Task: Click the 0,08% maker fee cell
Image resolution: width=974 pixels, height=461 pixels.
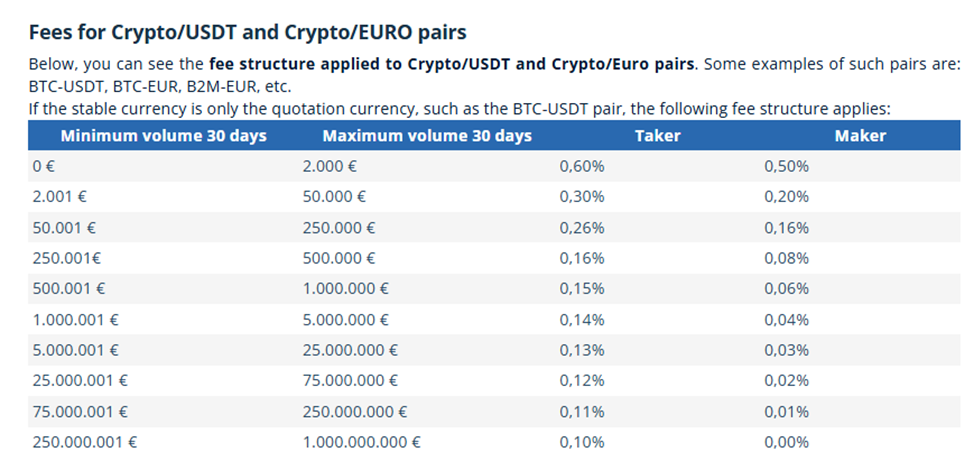Action: click(x=786, y=258)
